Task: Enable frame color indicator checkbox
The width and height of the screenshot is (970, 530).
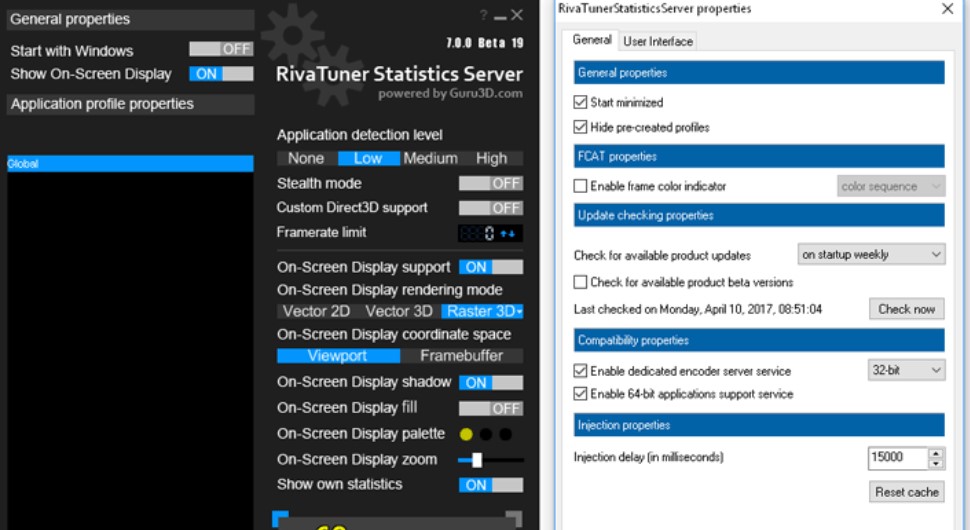Action: [580, 186]
